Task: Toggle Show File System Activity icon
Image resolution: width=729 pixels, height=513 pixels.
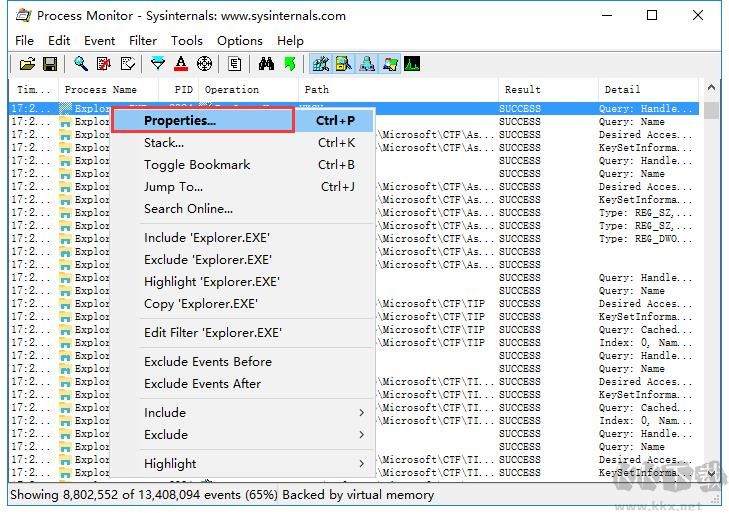Action: [344, 64]
